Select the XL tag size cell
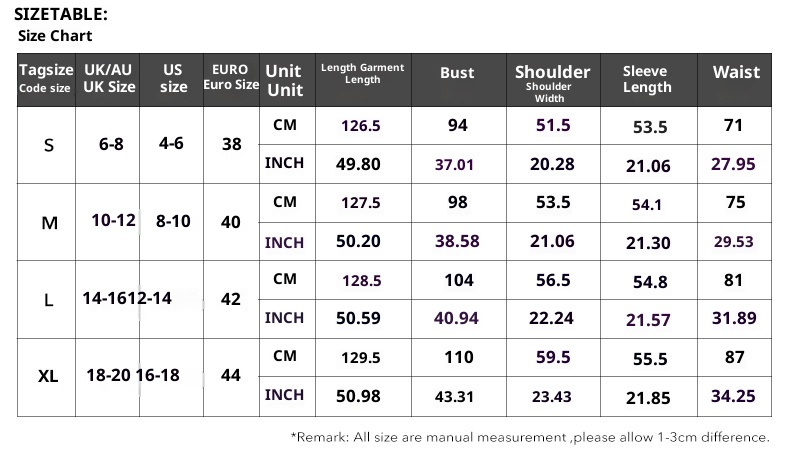The height and width of the screenshot is (470, 790). (x=48, y=377)
